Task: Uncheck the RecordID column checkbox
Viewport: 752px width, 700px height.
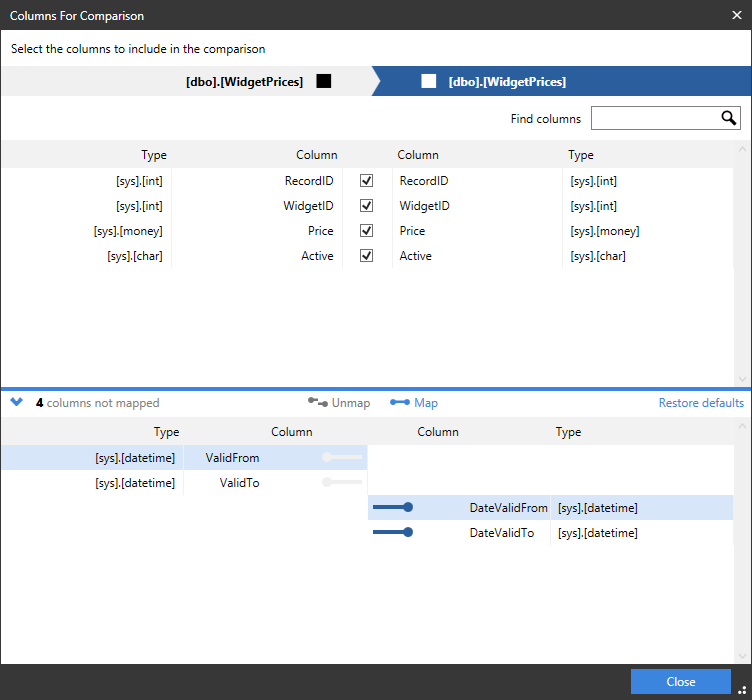Action: 366,181
